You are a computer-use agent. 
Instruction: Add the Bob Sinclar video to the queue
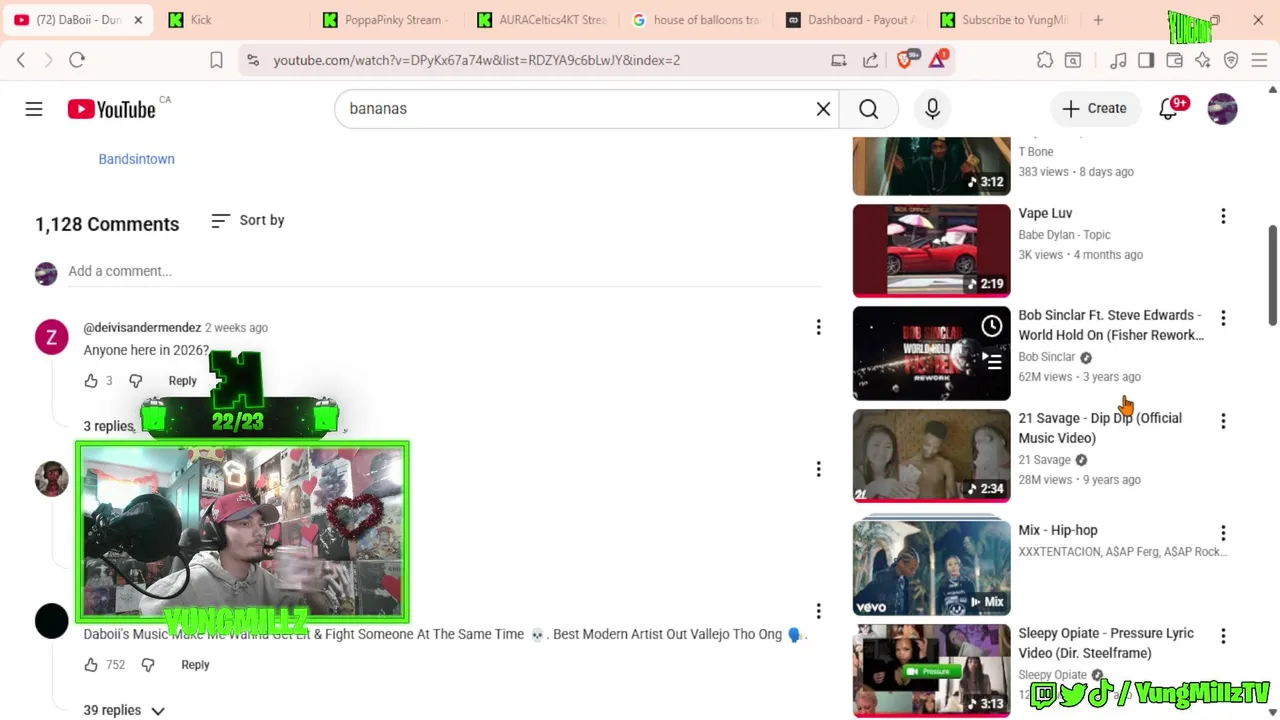click(991, 361)
